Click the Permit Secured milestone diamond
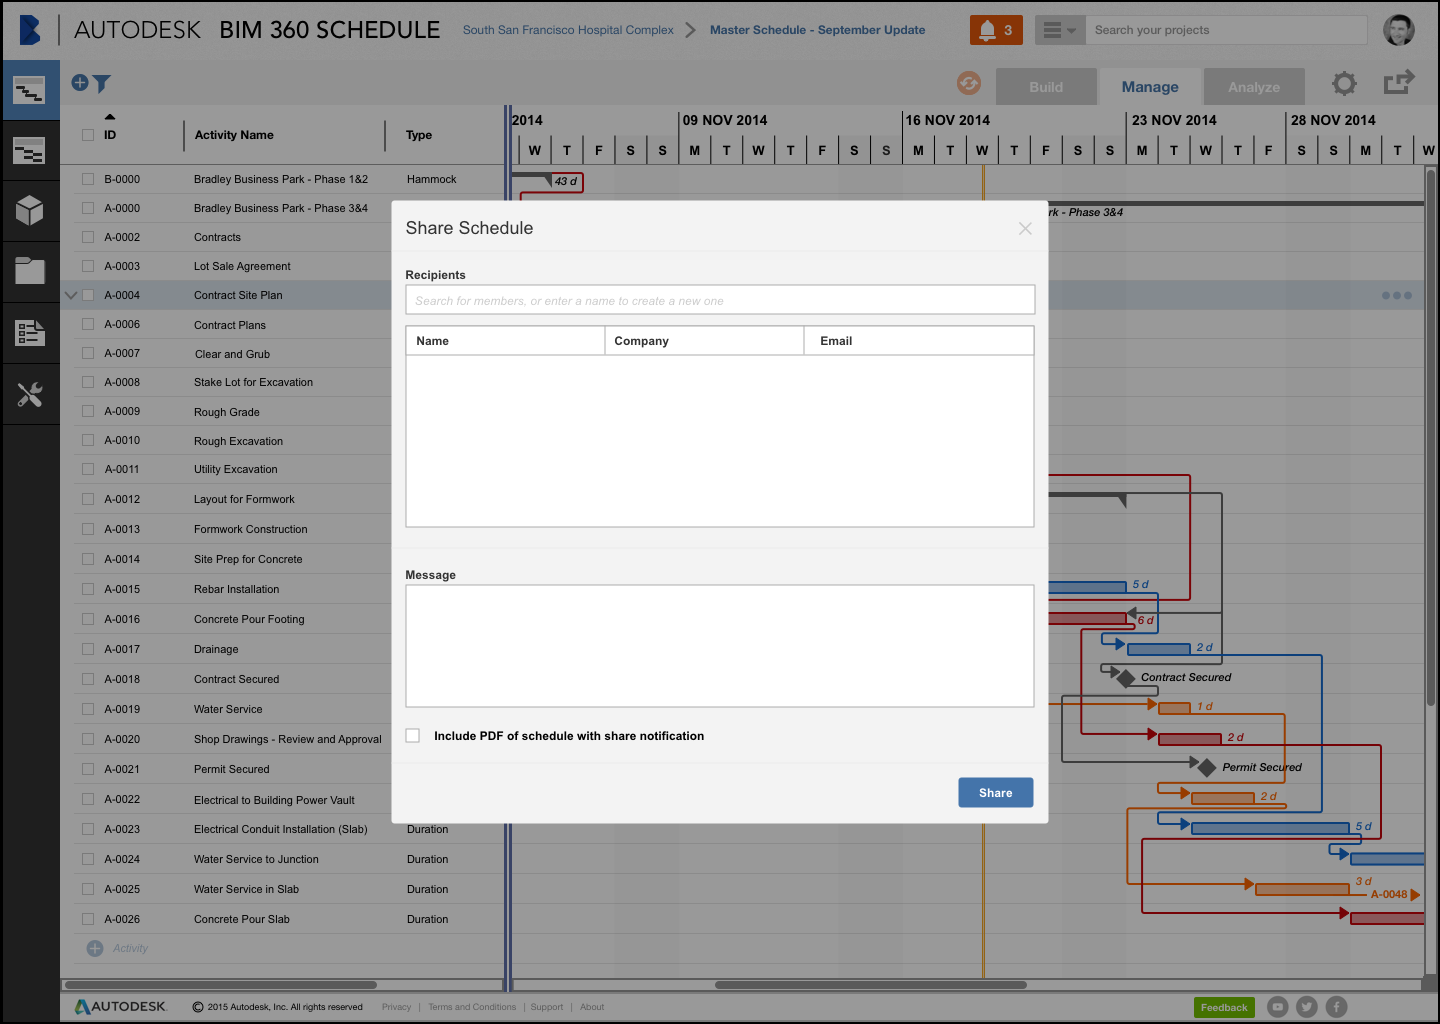This screenshot has height=1024, width=1440. (1207, 768)
